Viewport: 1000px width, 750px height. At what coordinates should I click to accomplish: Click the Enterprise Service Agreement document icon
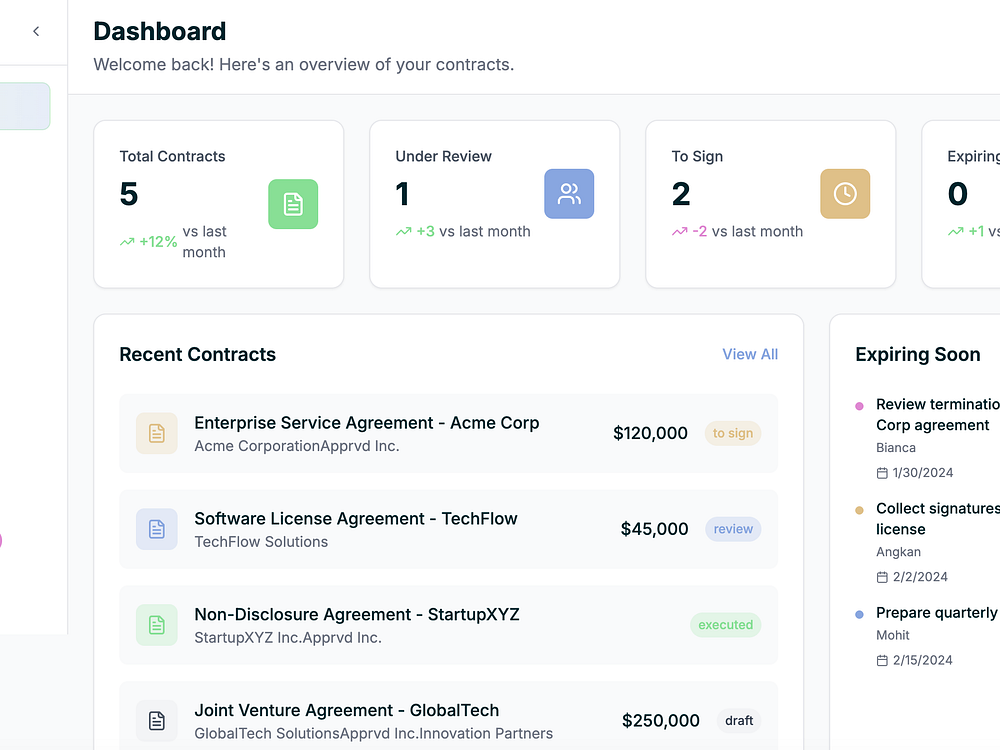[x=157, y=434]
